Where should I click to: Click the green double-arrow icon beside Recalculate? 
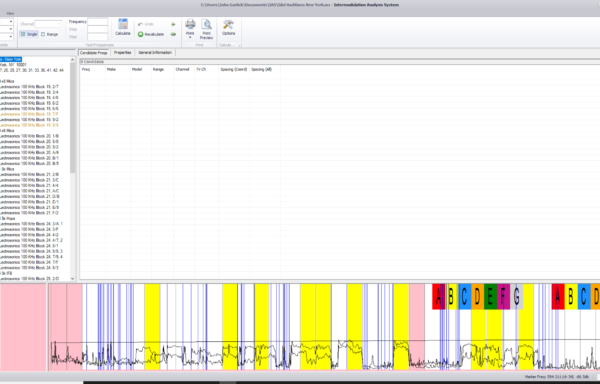[173, 34]
